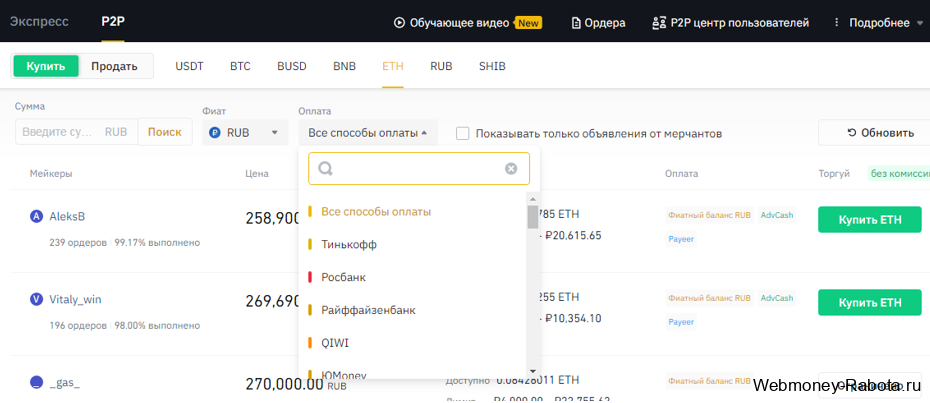This screenshot has height=403, width=930.
Task: Enable showing only merchant ads checkbox
Action: 463,133
